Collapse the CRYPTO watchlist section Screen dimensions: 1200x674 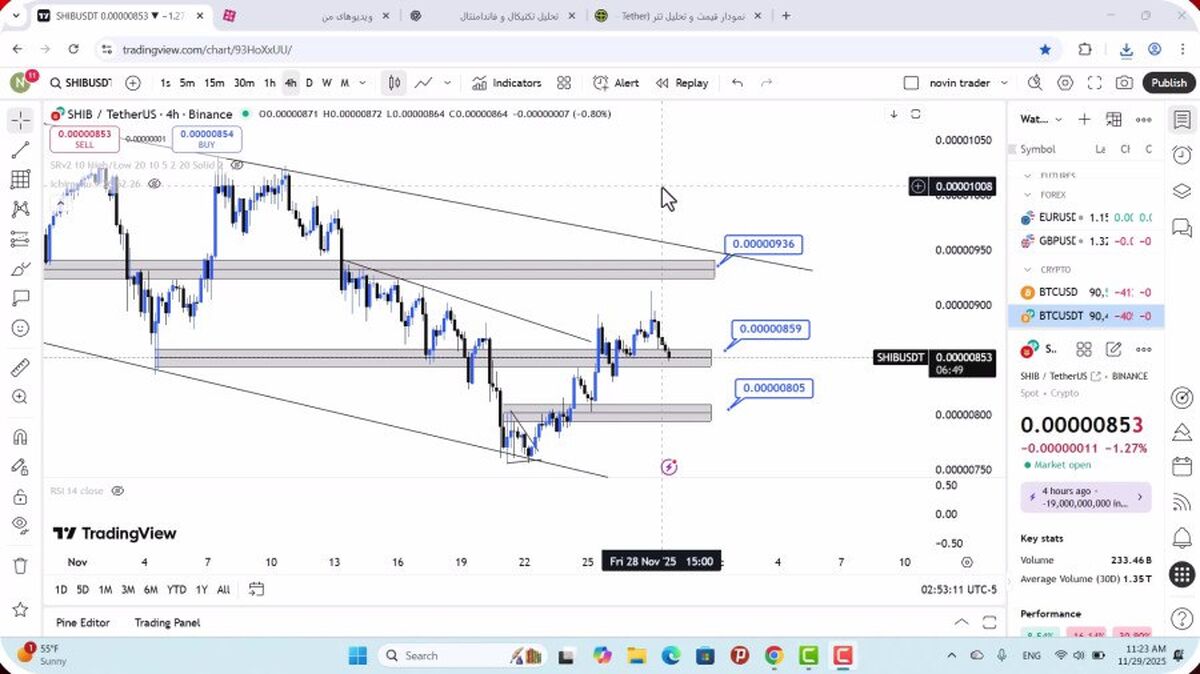point(1029,269)
